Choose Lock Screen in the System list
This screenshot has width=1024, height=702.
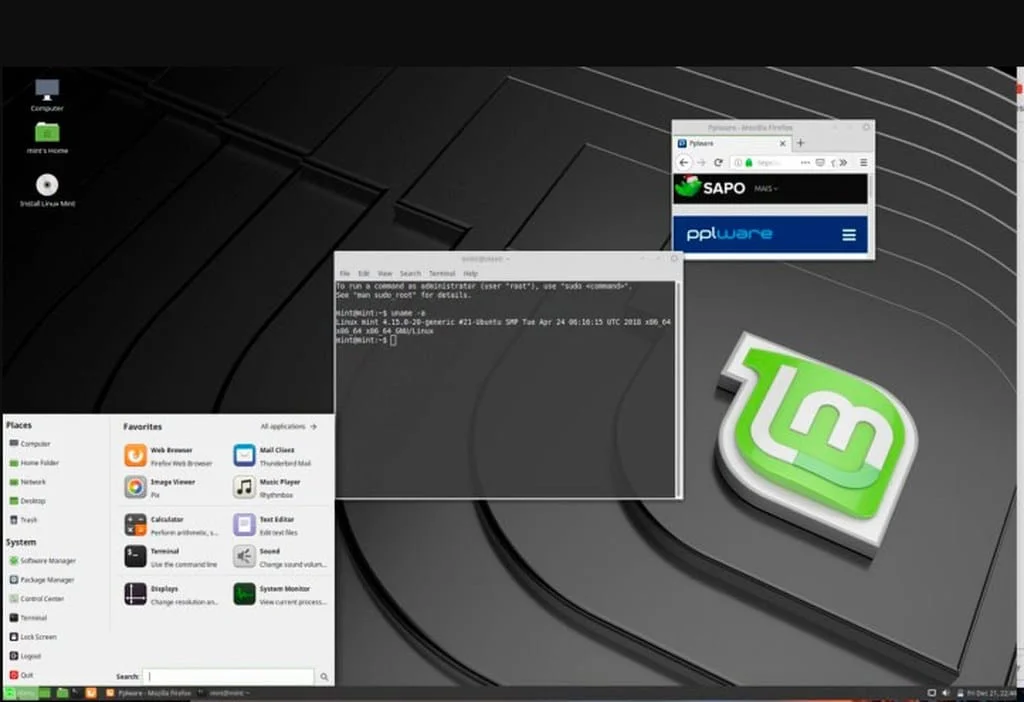pyautogui.click(x=33, y=637)
